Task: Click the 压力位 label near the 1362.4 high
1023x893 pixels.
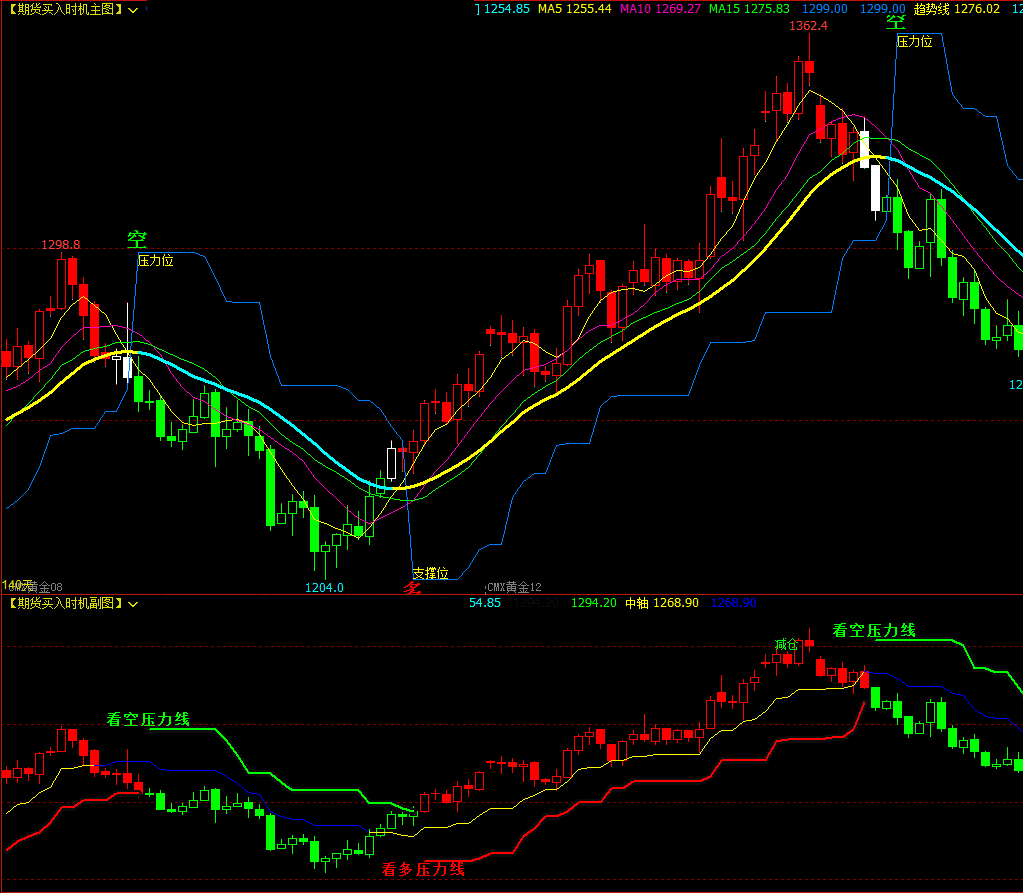Action: click(915, 42)
